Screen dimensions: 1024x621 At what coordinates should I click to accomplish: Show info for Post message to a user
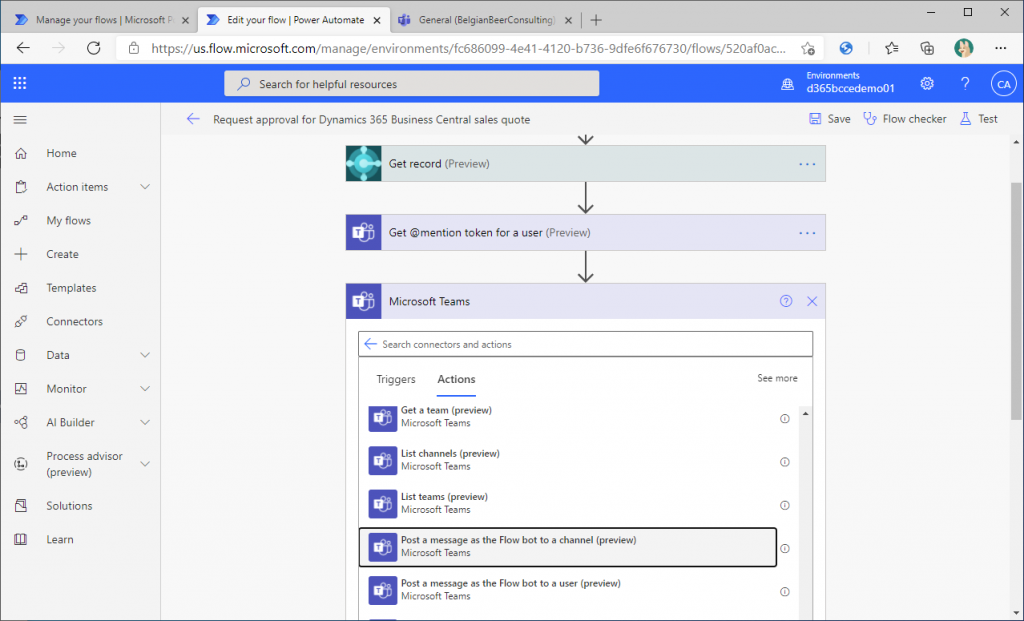pos(785,592)
